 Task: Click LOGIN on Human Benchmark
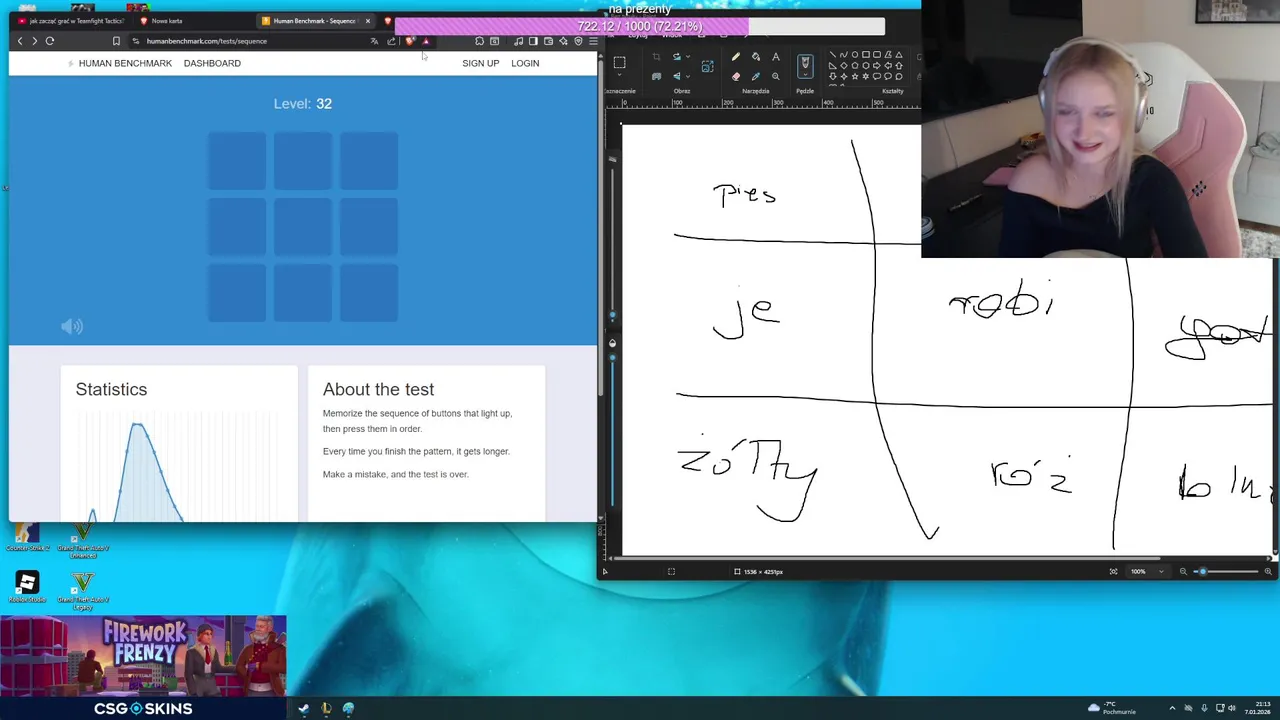pos(525,63)
